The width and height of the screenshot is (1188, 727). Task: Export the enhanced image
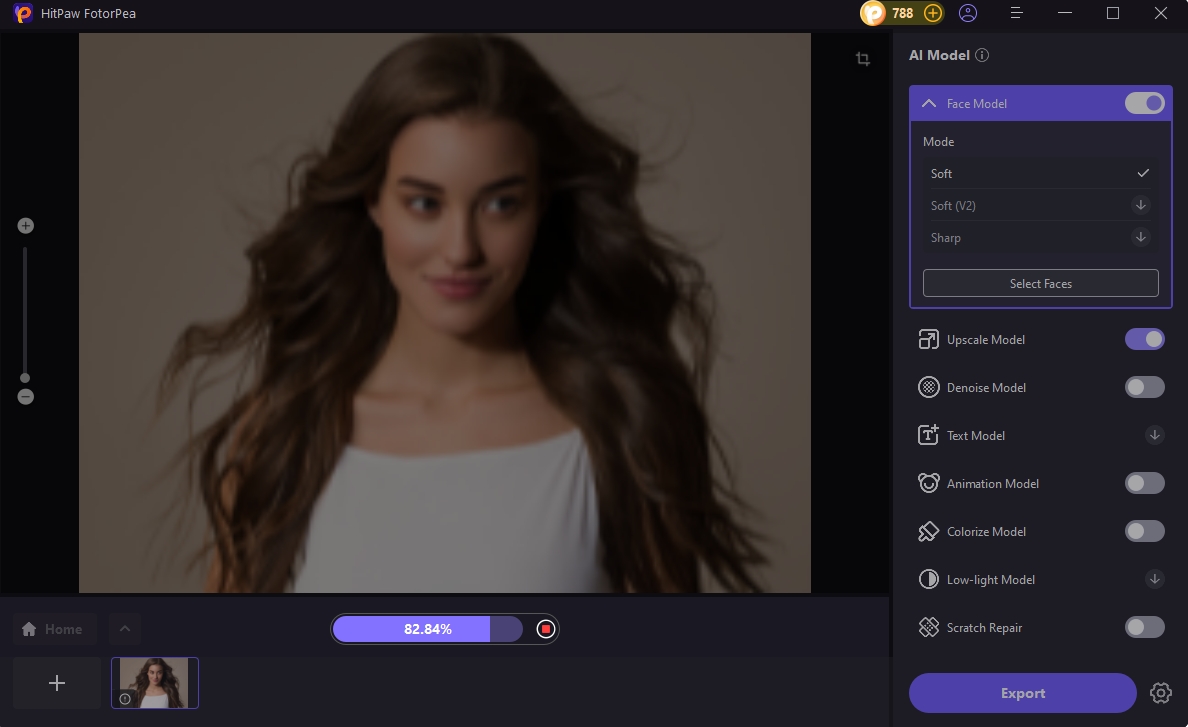[x=1022, y=693]
